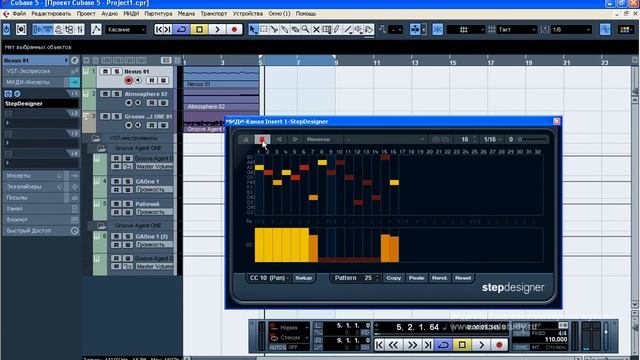Toggle Snap button in toolbar
640x360 pixels.
(437, 29)
